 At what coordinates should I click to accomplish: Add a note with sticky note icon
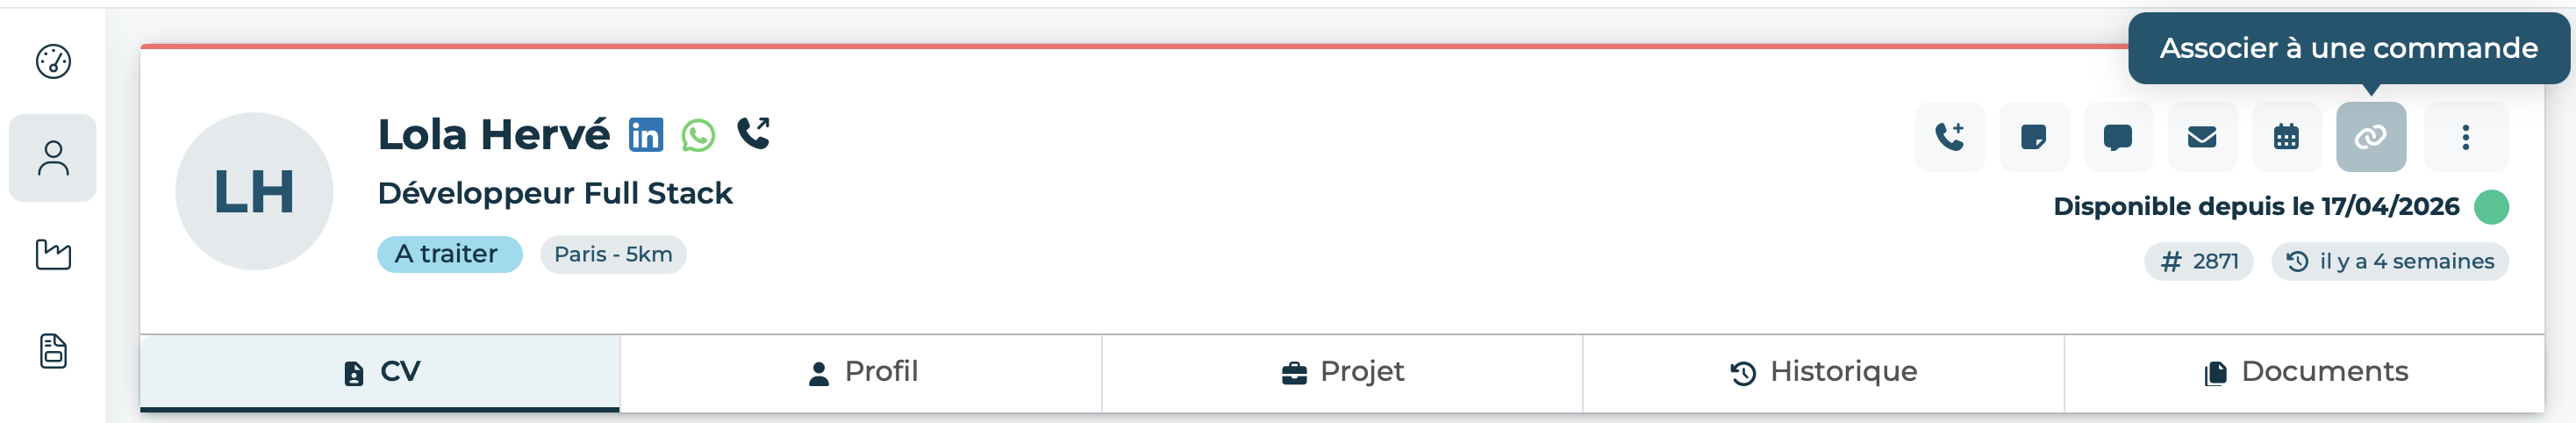pos(2034,137)
